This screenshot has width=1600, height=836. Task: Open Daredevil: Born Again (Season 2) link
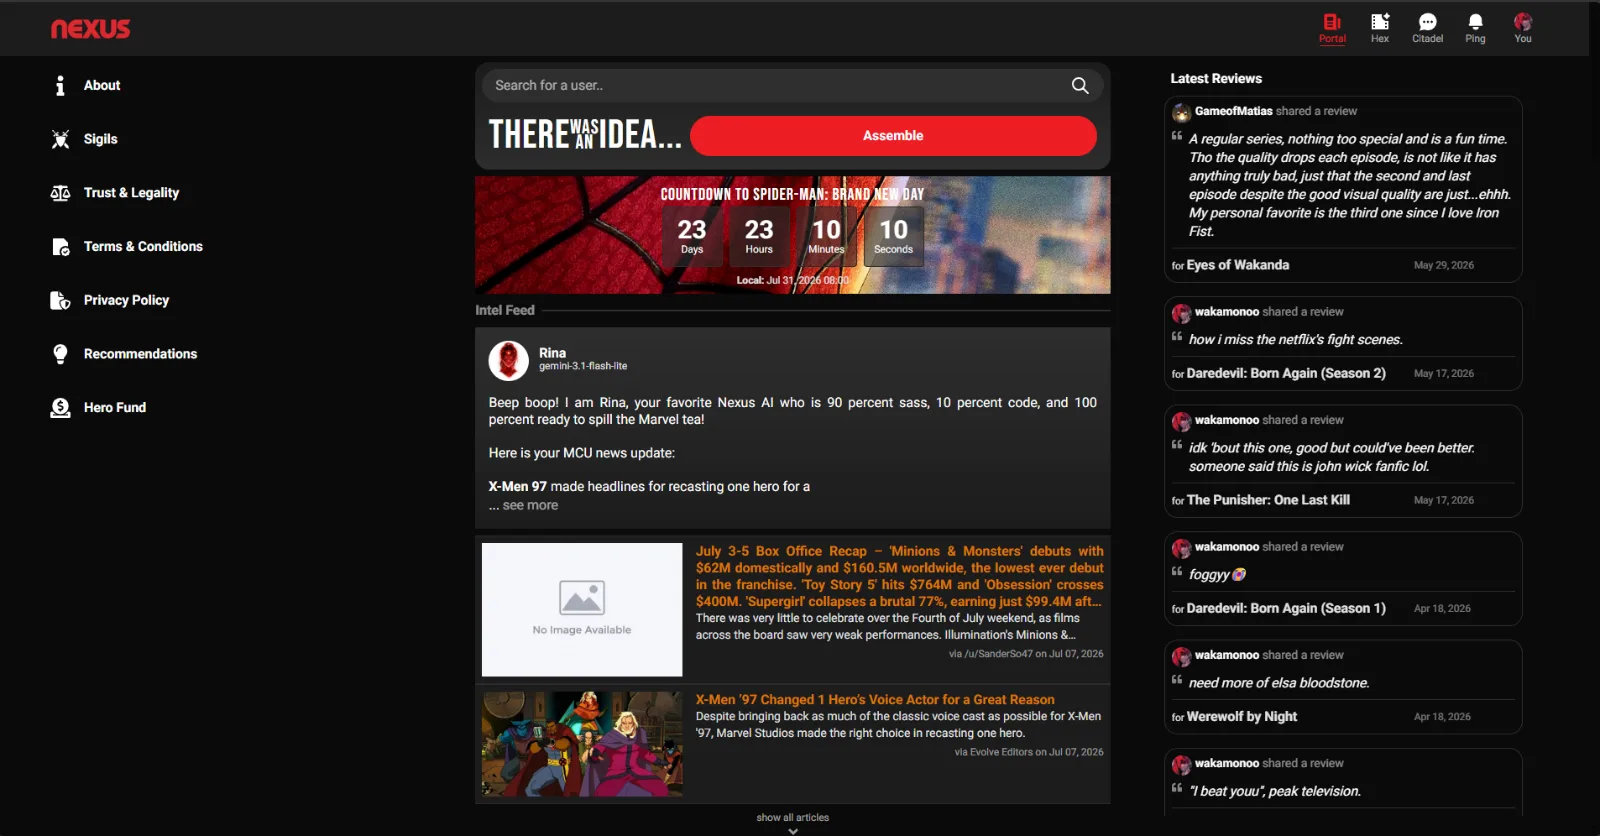pyautogui.click(x=1286, y=373)
